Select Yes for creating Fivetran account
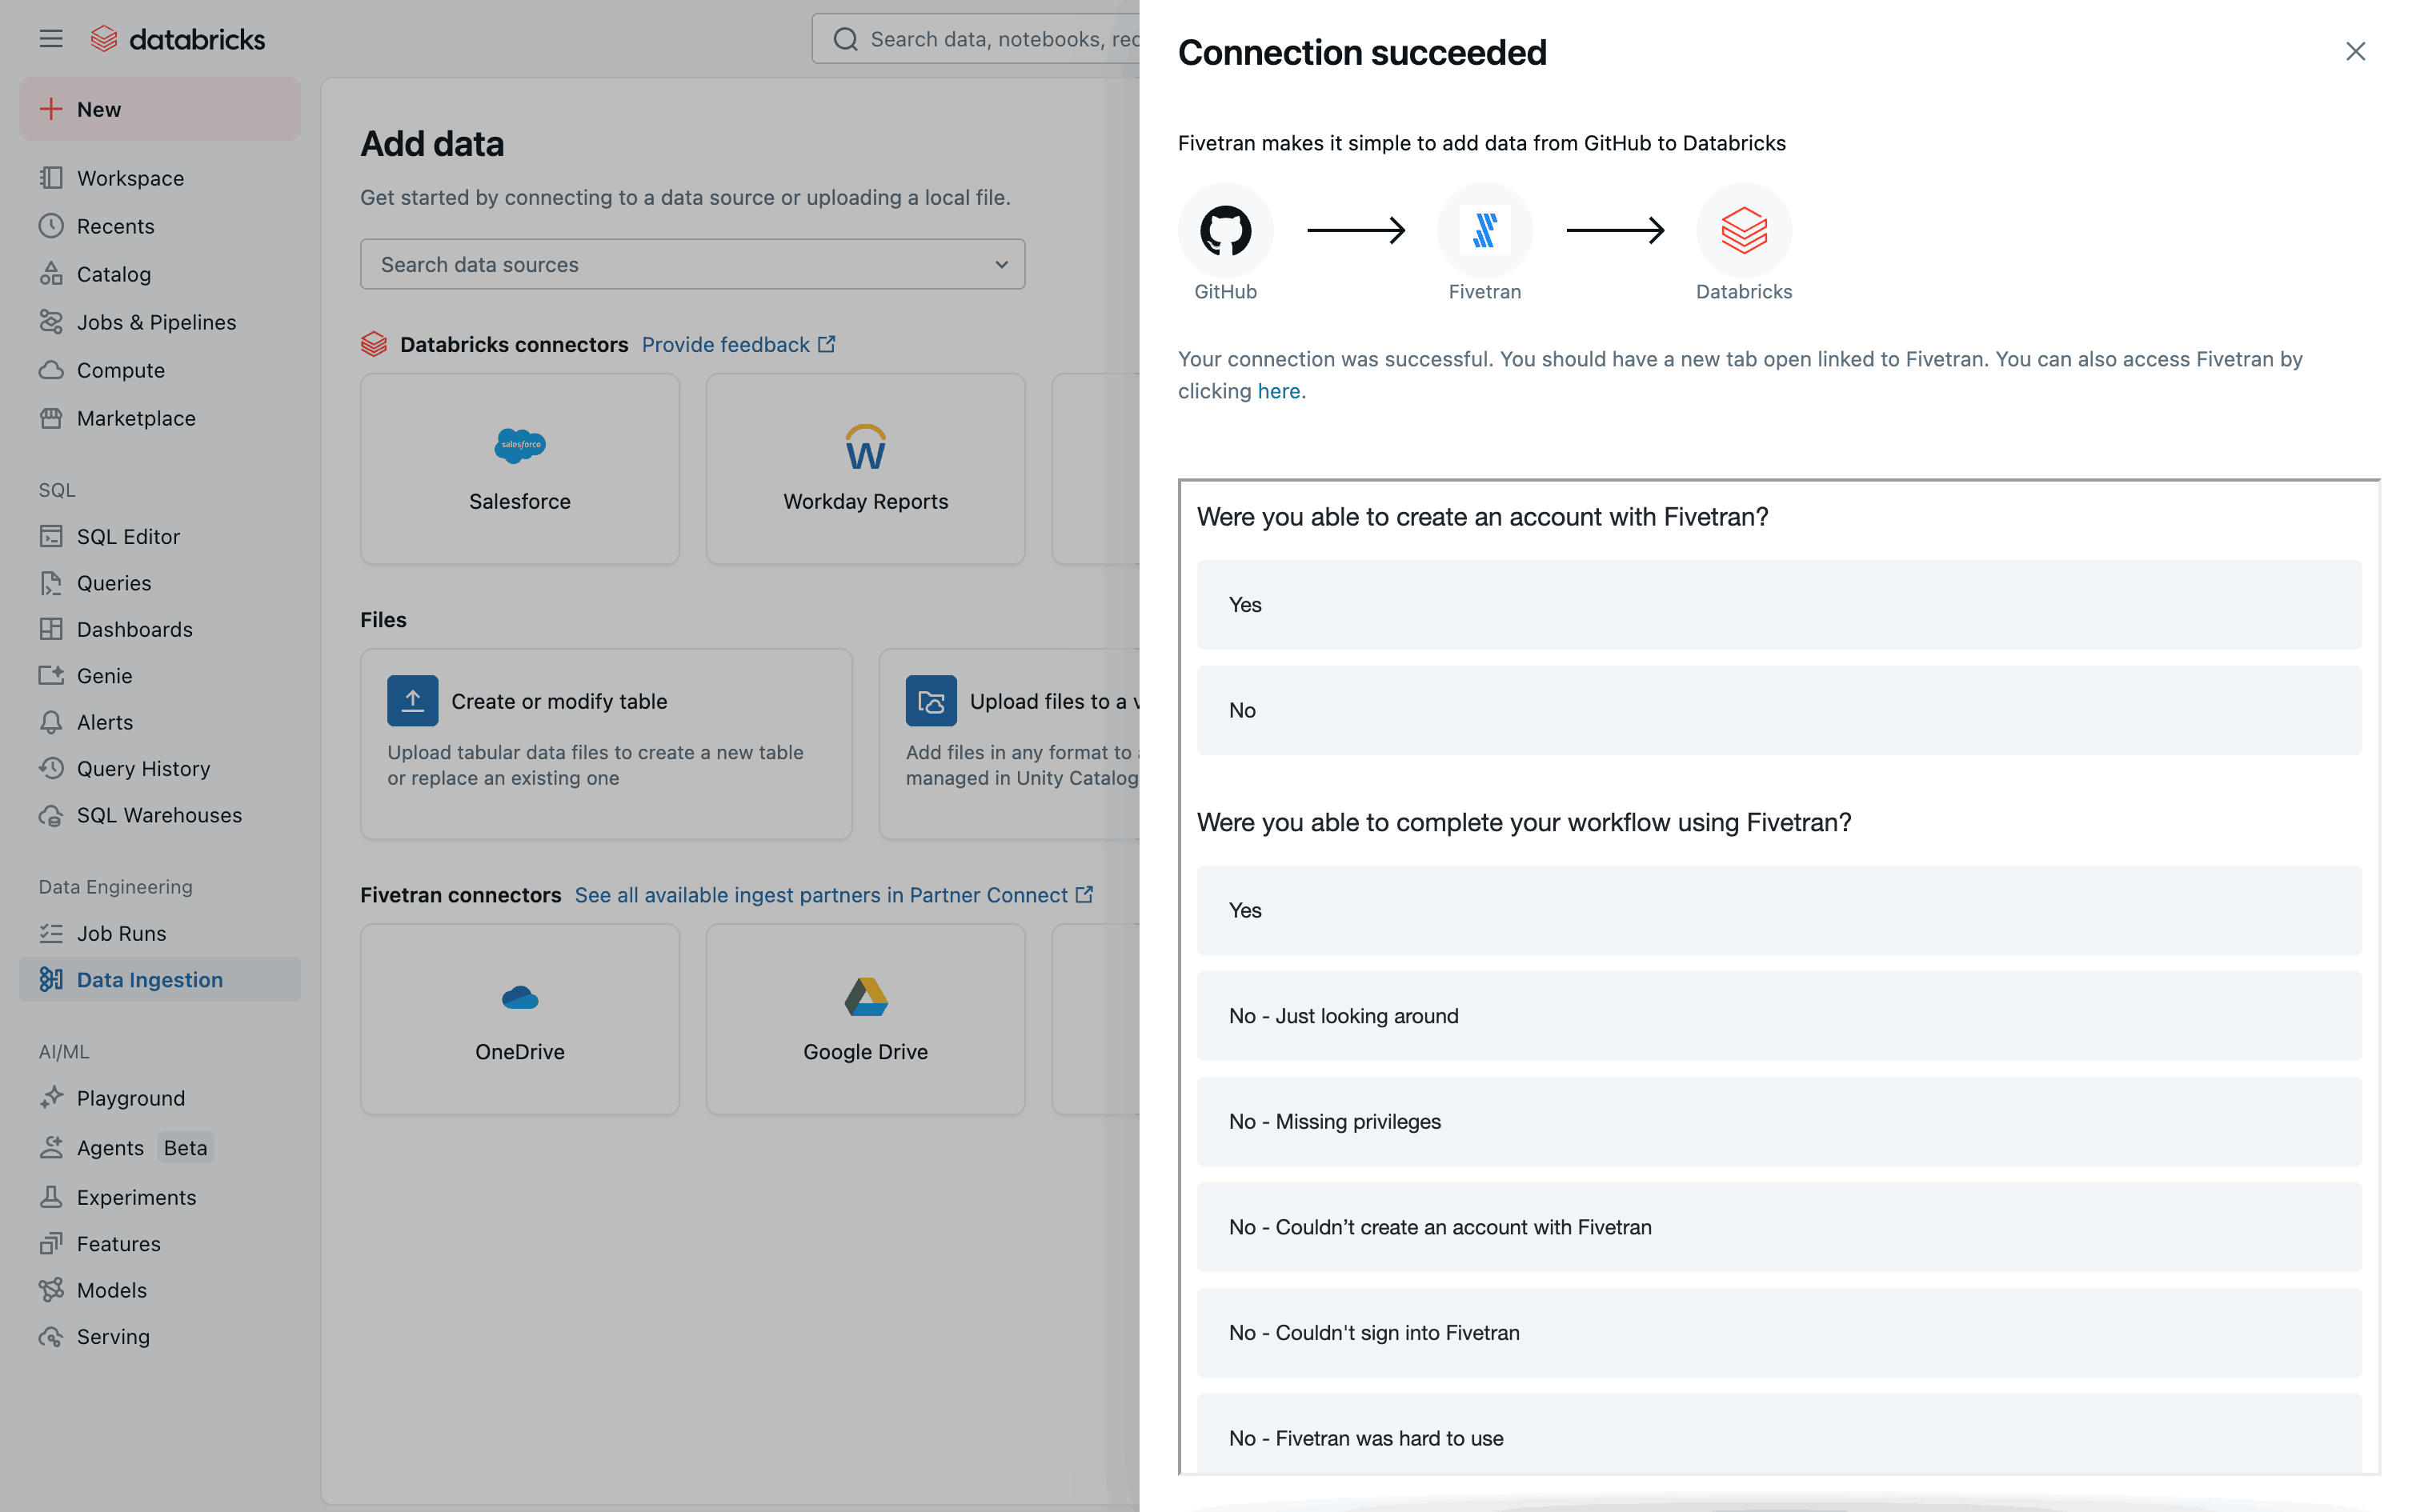The width and height of the screenshot is (2420, 1512). click(x=1778, y=604)
